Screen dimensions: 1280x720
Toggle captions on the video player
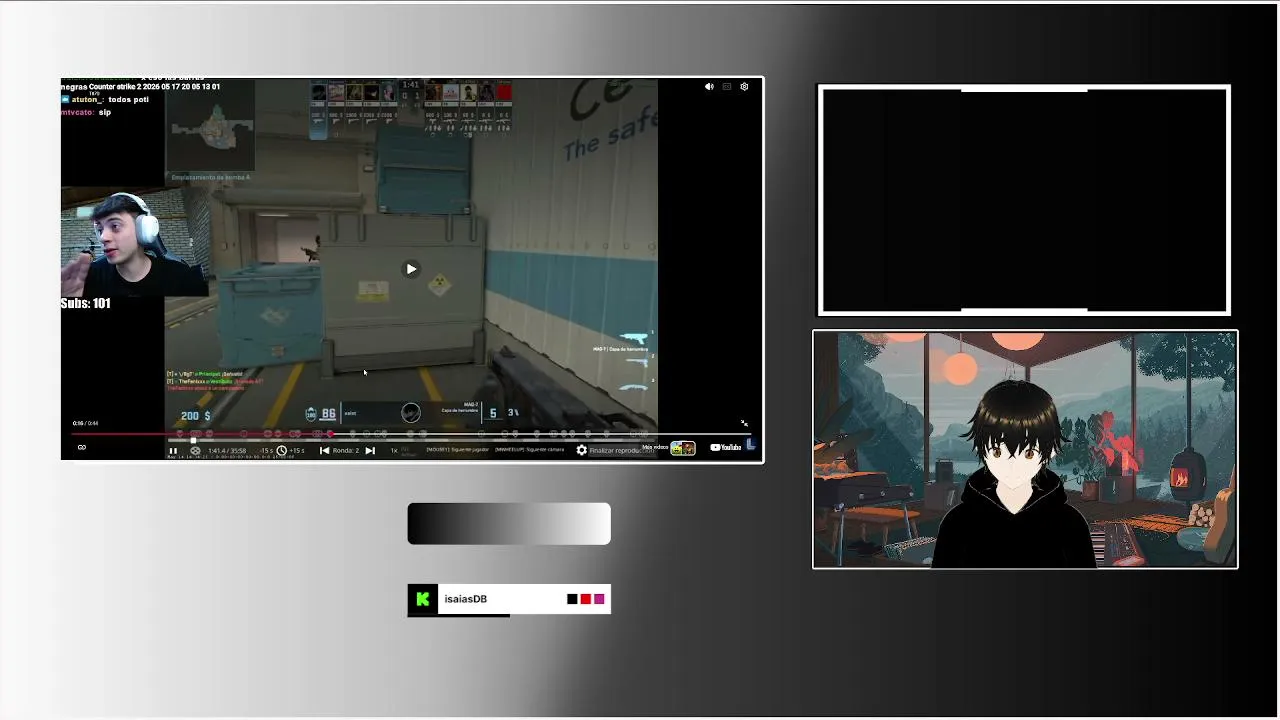pos(727,87)
